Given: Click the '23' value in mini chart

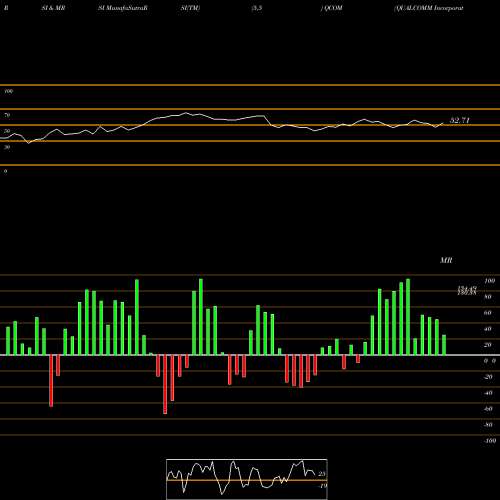Looking at the screenshot, I should tap(322, 474).
